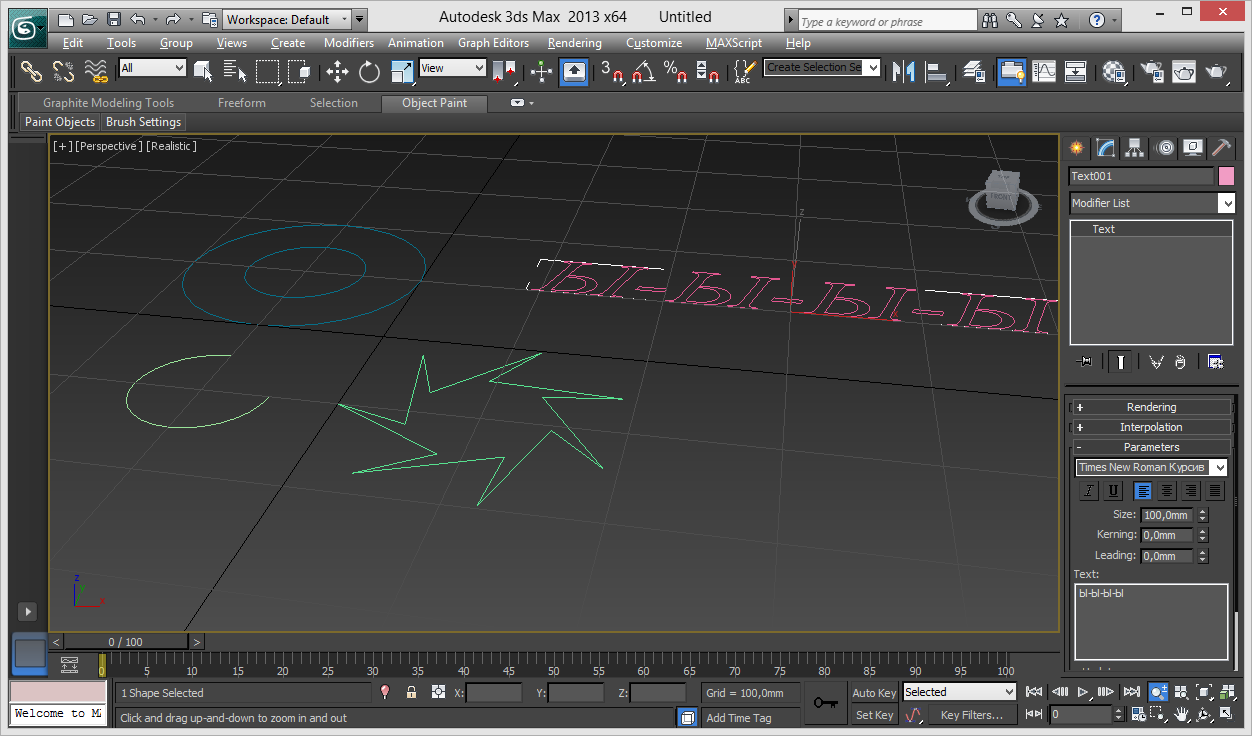This screenshot has height=736, width=1252.
Task: Toggle Percent Snap
Action: [x=676, y=71]
